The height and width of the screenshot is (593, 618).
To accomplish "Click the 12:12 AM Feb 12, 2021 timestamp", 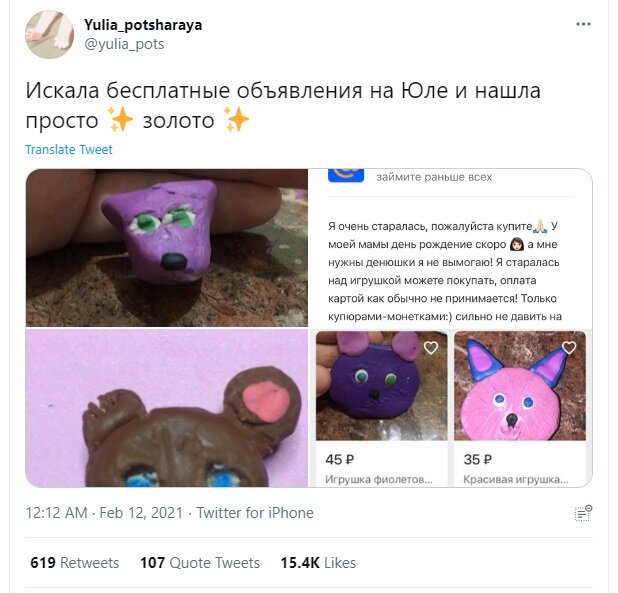I will coord(104,513).
